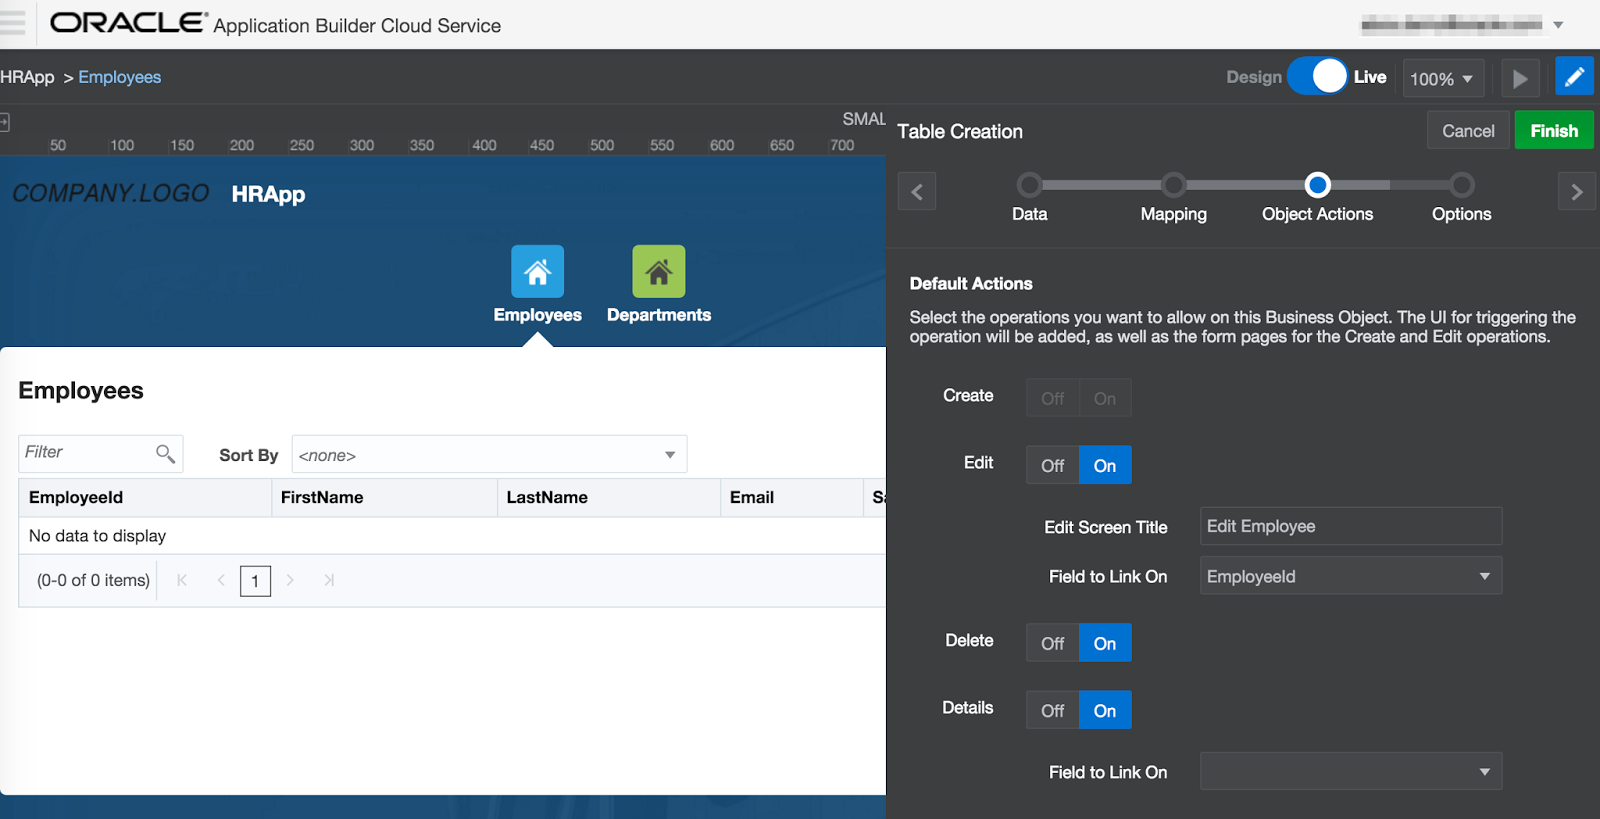Screen dimensions: 1600x819
Task: Click the next page pagination icon
Action: tap(290, 580)
